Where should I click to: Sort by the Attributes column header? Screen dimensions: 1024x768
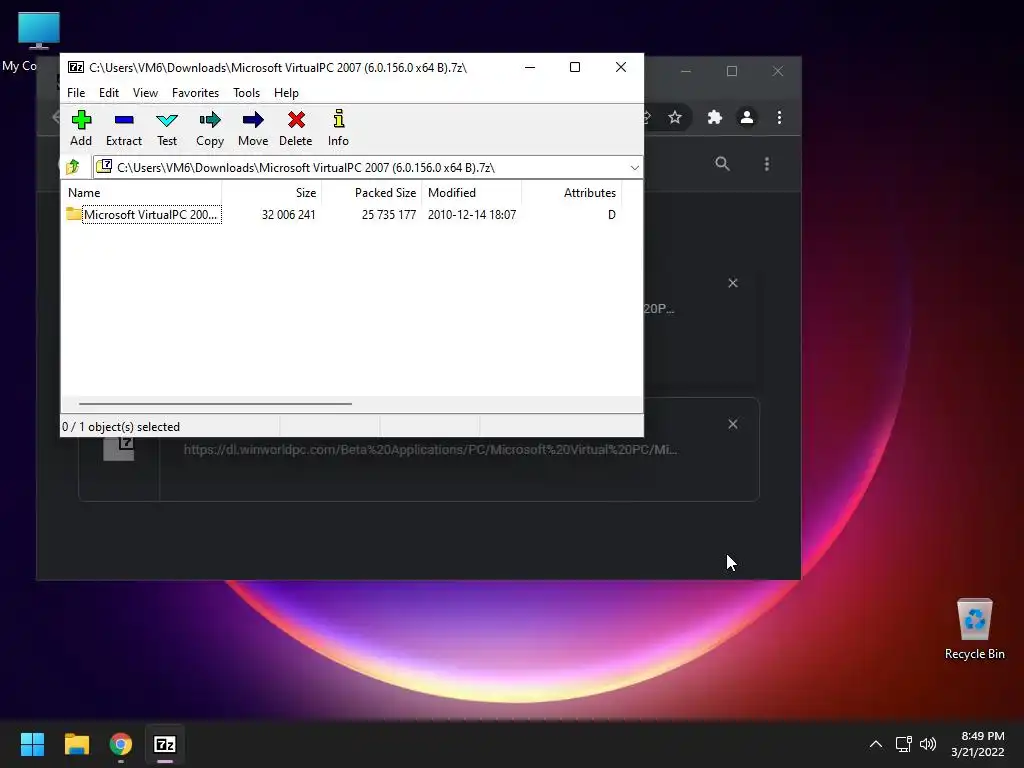571,193
